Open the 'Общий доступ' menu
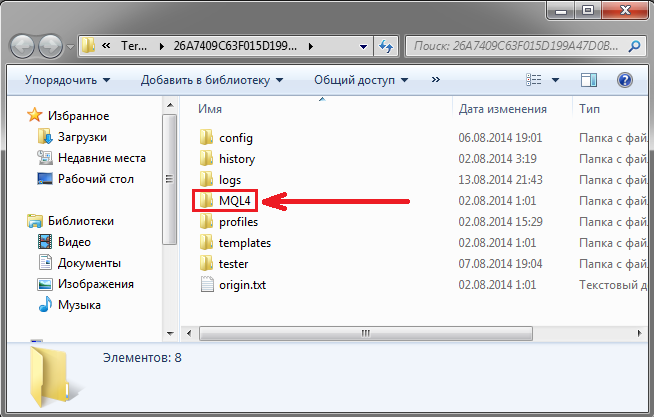Image resolution: width=654 pixels, height=417 pixels. click(361, 80)
